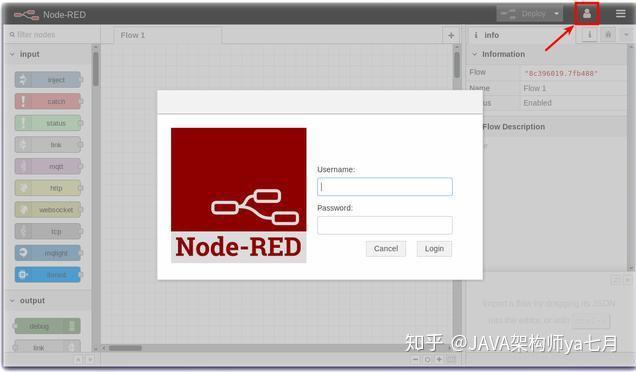Expand all palette categories with down arrow
The image size is (636, 372).
[x=90, y=359]
